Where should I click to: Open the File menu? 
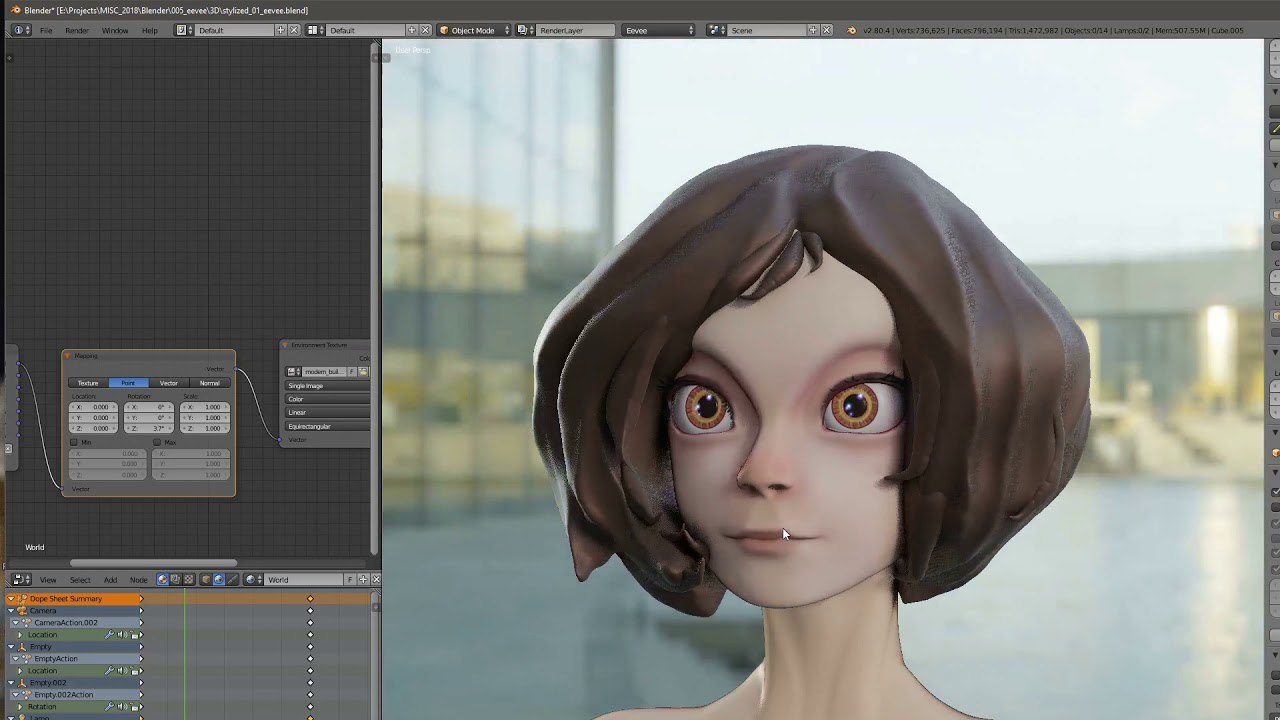coord(46,30)
